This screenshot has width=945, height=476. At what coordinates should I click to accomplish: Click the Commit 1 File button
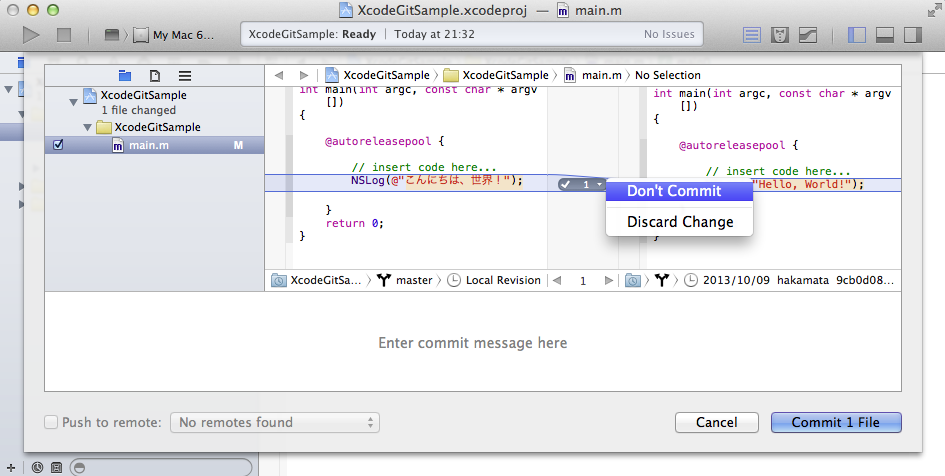[x=835, y=423]
